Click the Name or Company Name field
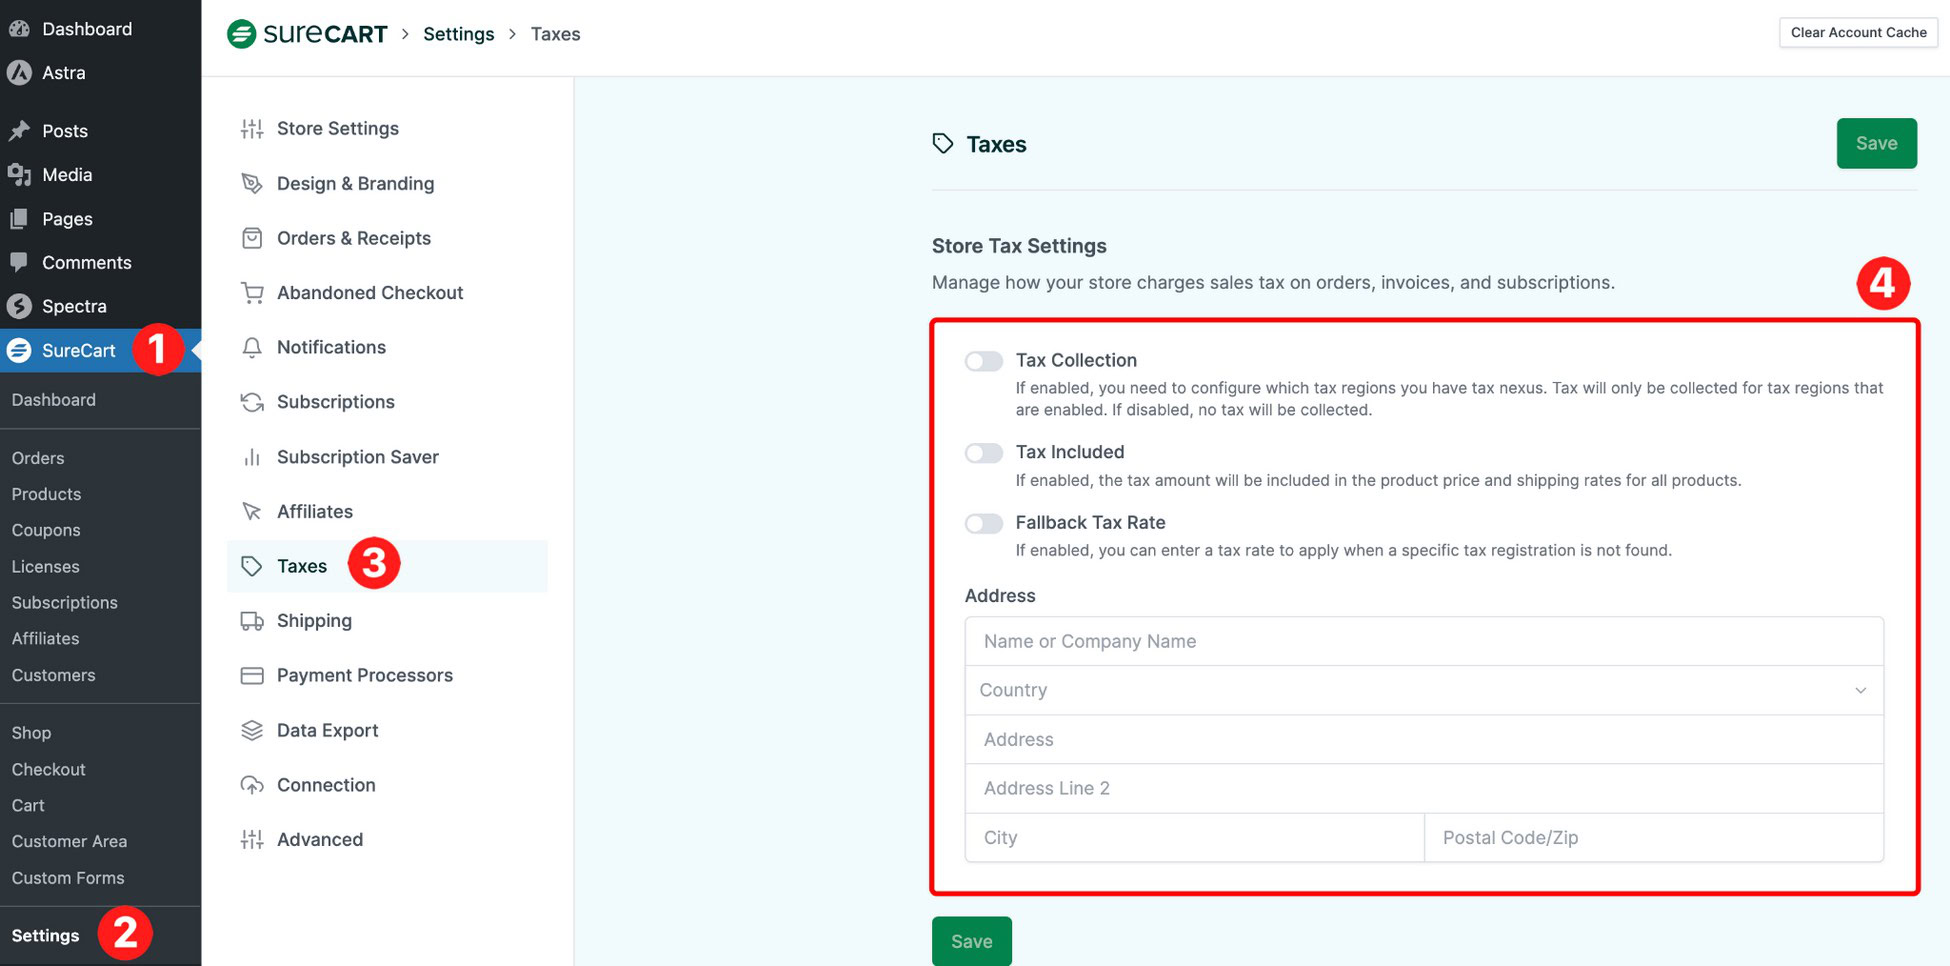1950x966 pixels. (x=1424, y=641)
